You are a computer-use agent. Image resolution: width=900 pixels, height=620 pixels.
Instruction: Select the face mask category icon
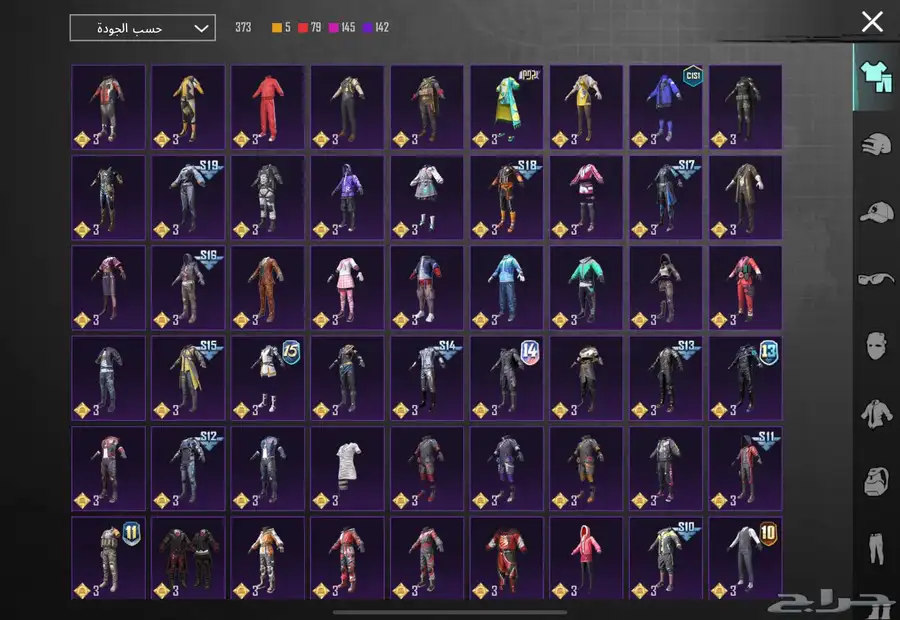[876, 346]
